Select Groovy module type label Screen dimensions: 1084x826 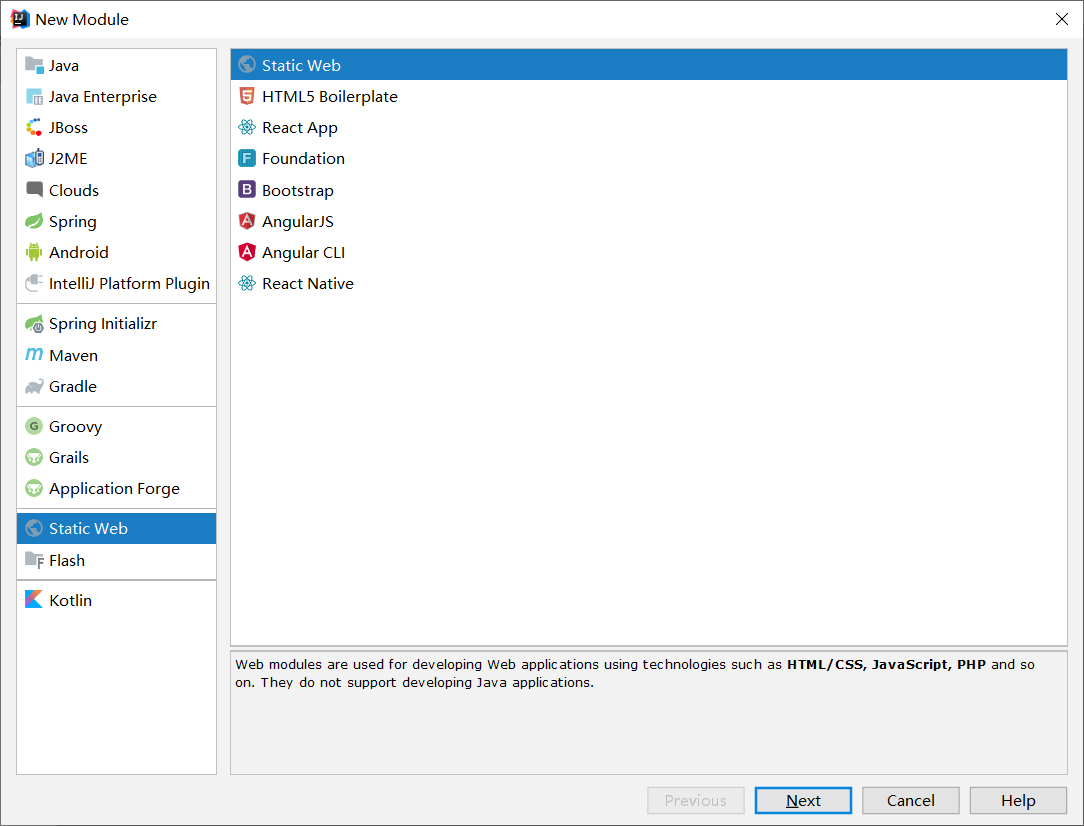[75, 426]
